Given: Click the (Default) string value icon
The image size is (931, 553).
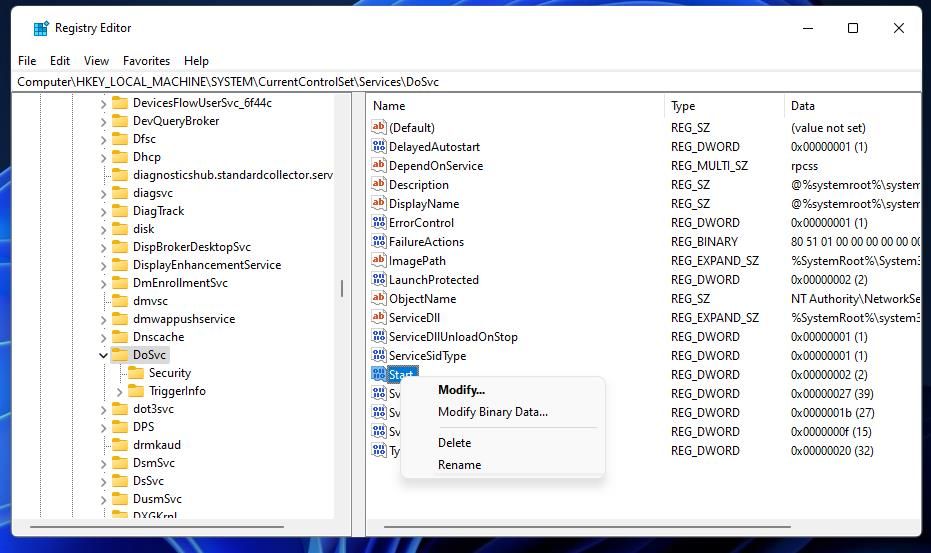Looking at the screenshot, I should pos(378,127).
